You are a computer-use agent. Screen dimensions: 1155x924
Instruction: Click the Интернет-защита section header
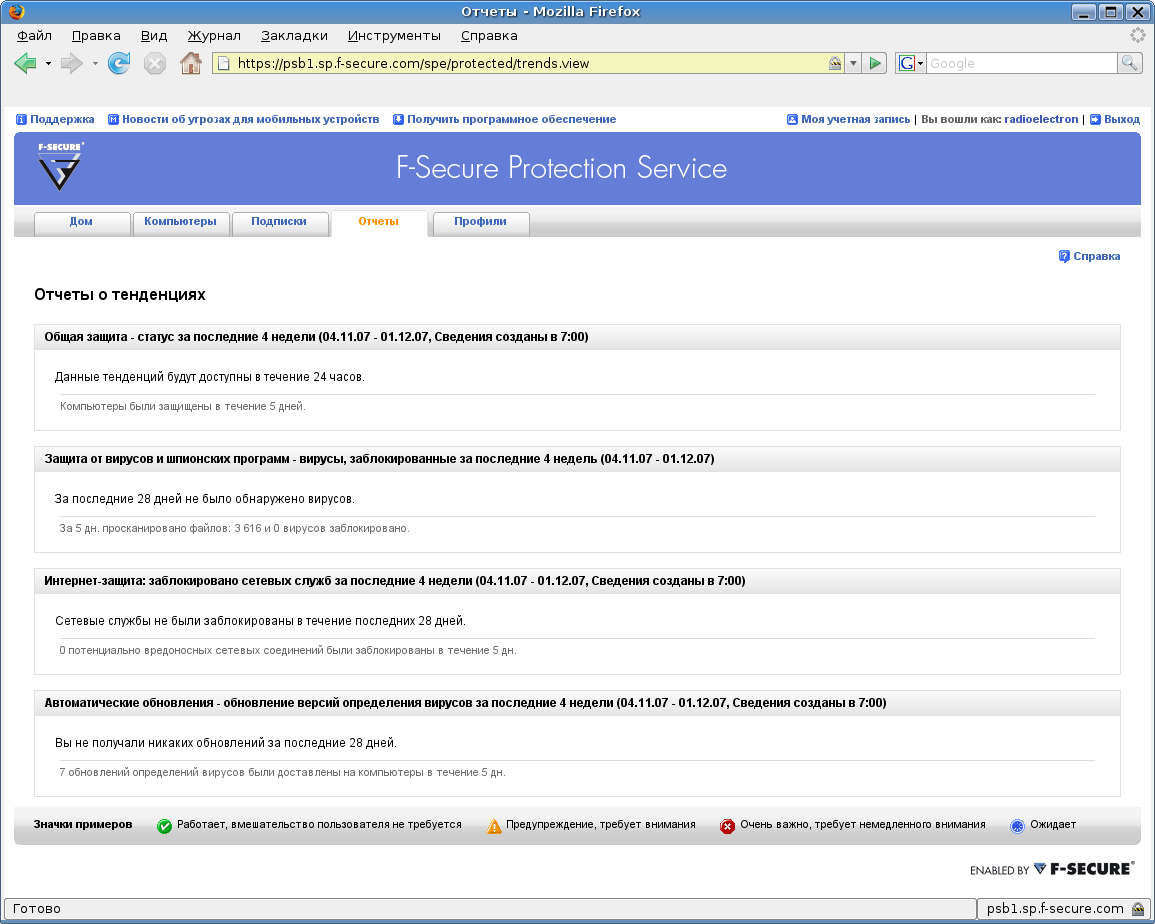pos(578,581)
